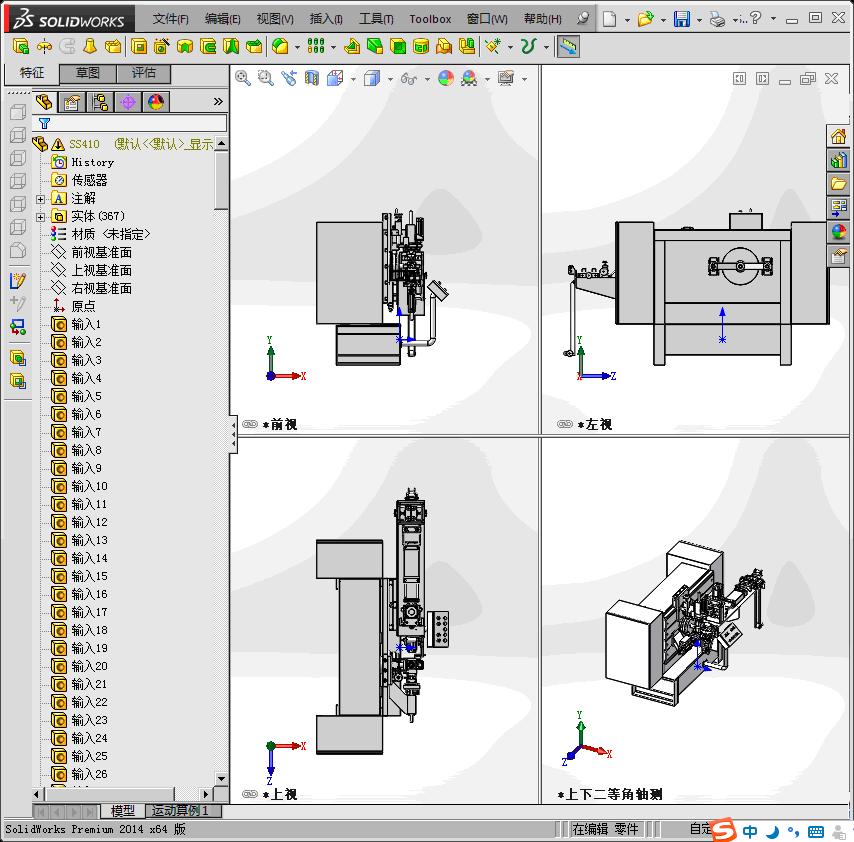The width and height of the screenshot is (854, 842).
Task: Open the Linear Pattern dropdown arrow
Action: click(333, 47)
